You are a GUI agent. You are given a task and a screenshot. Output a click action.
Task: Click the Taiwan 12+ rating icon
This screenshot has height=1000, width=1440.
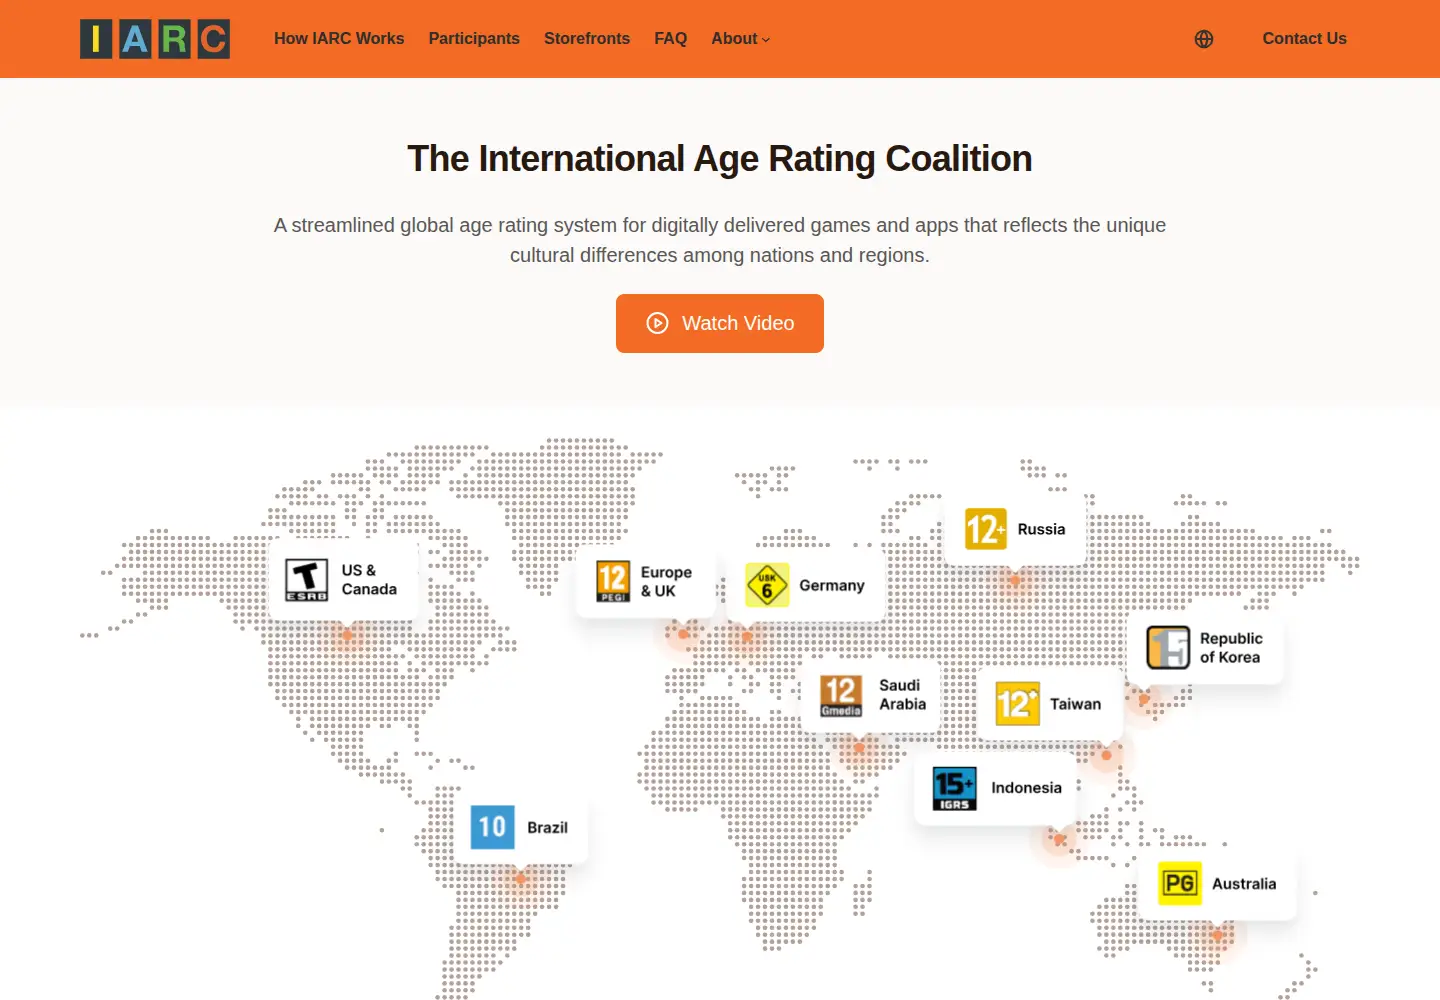point(1018,704)
